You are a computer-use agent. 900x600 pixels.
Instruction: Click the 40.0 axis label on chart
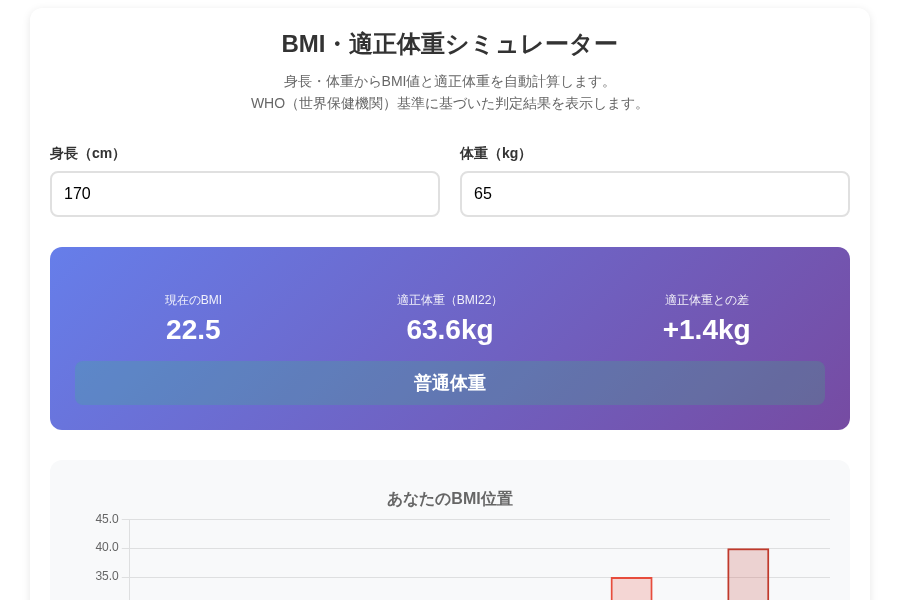[x=107, y=547]
